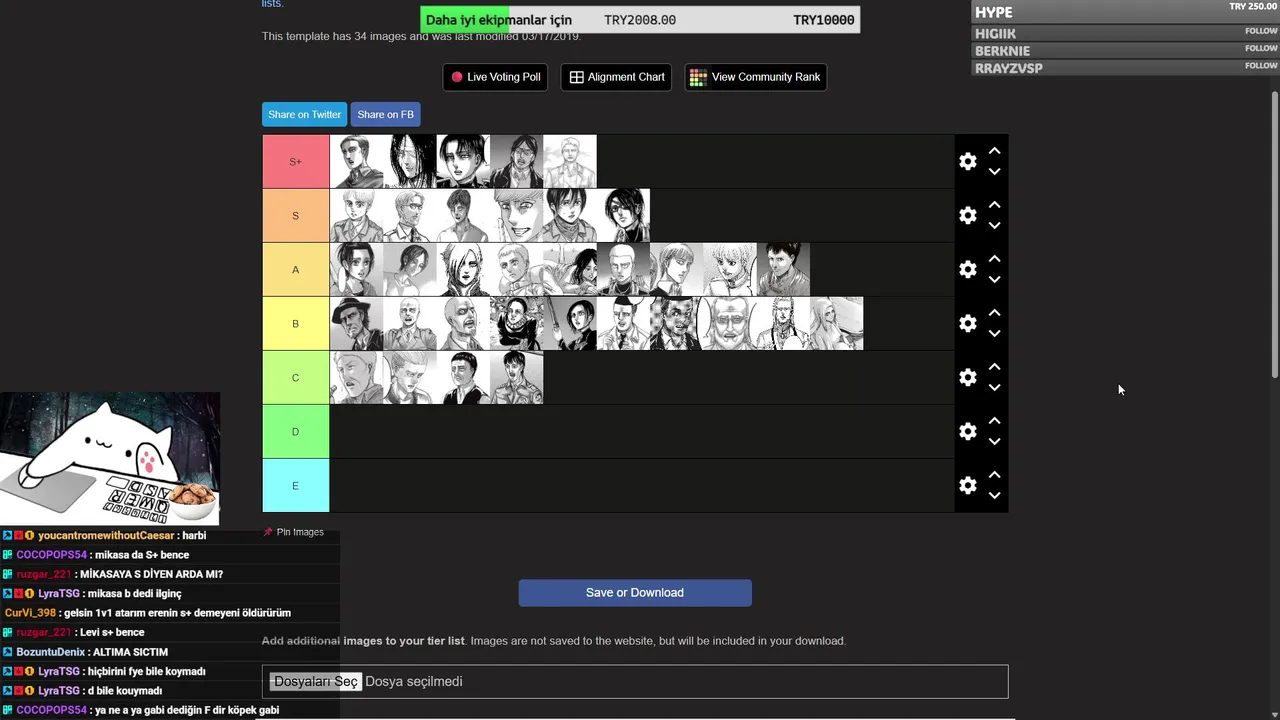This screenshot has height=720, width=1280.
Task: Select first character image in A row
Action: [x=356, y=269]
